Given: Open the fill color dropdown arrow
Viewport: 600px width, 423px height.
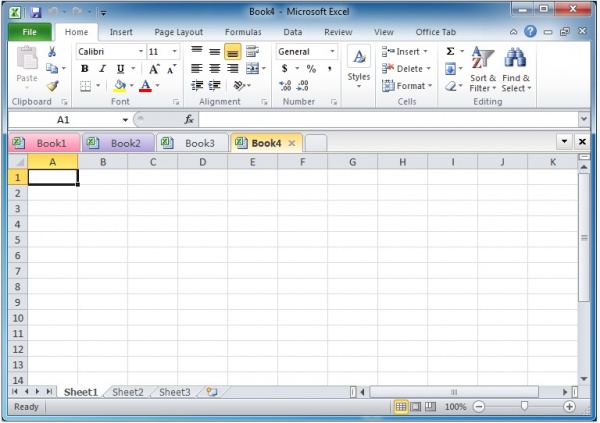Looking at the screenshot, I should point(131,86).
